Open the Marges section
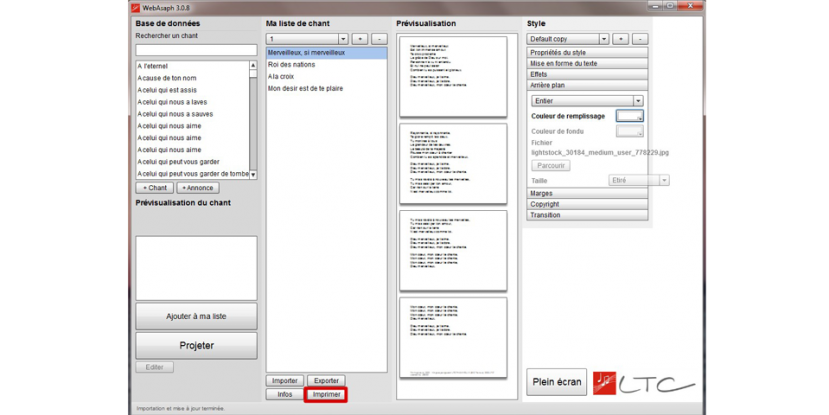This screenshot has height=415, width=829. (588, 193)
